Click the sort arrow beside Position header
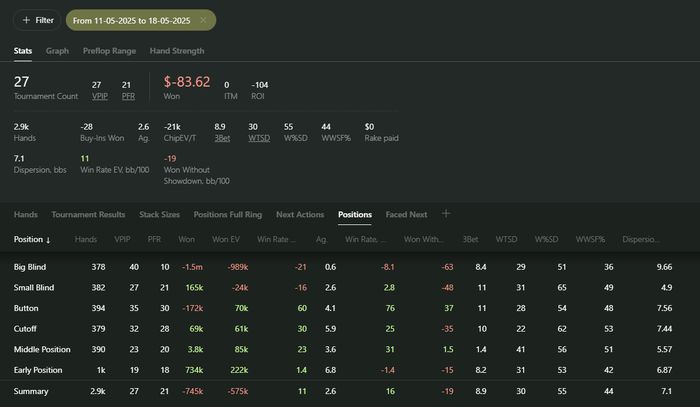The width and height of the screenshot is (700, 407). [48, 240]
